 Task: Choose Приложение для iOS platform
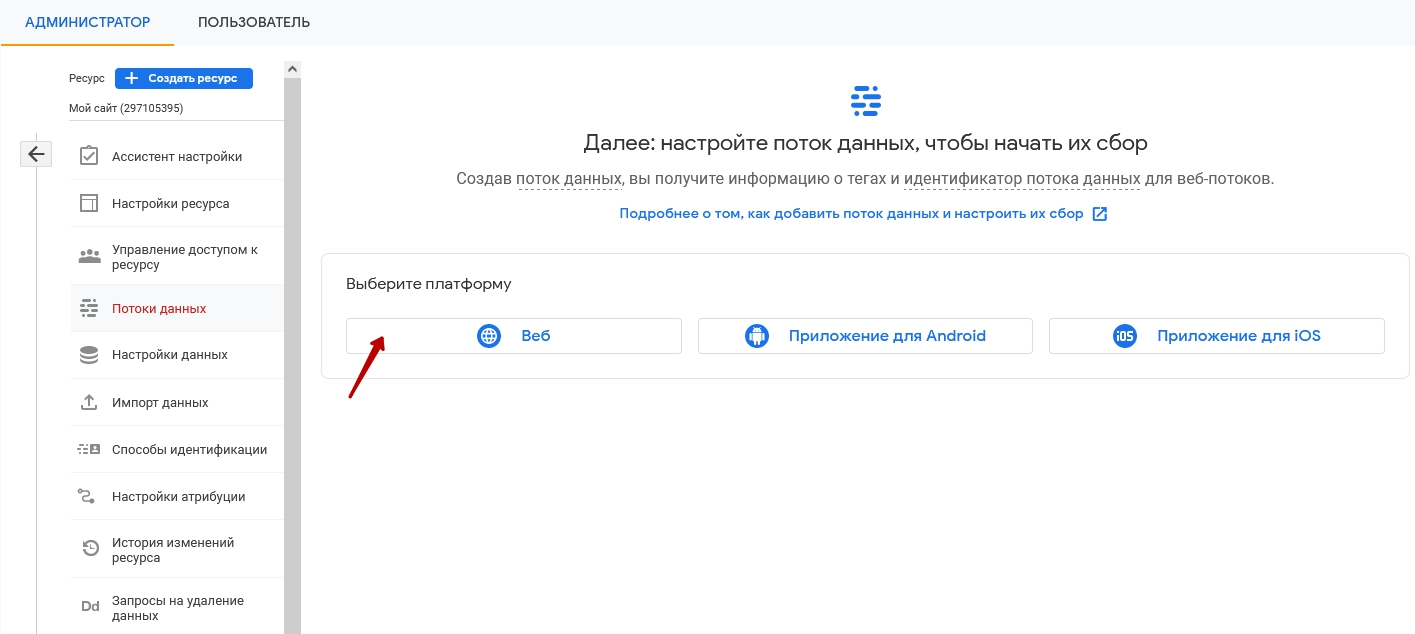point(1216,336)
